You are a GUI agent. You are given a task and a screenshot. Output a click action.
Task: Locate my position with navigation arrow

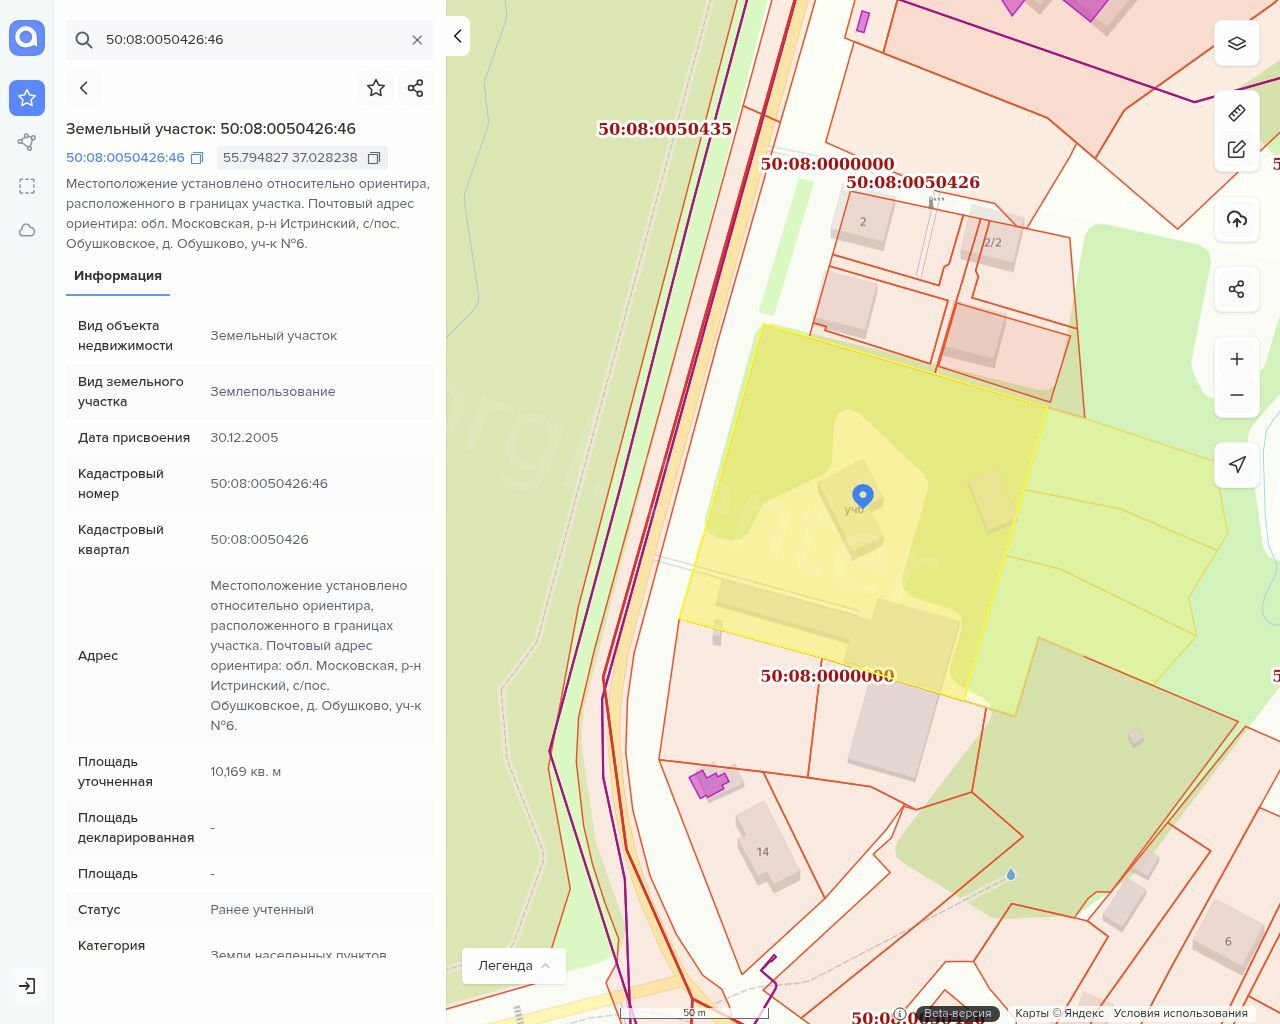(1237, 465)
